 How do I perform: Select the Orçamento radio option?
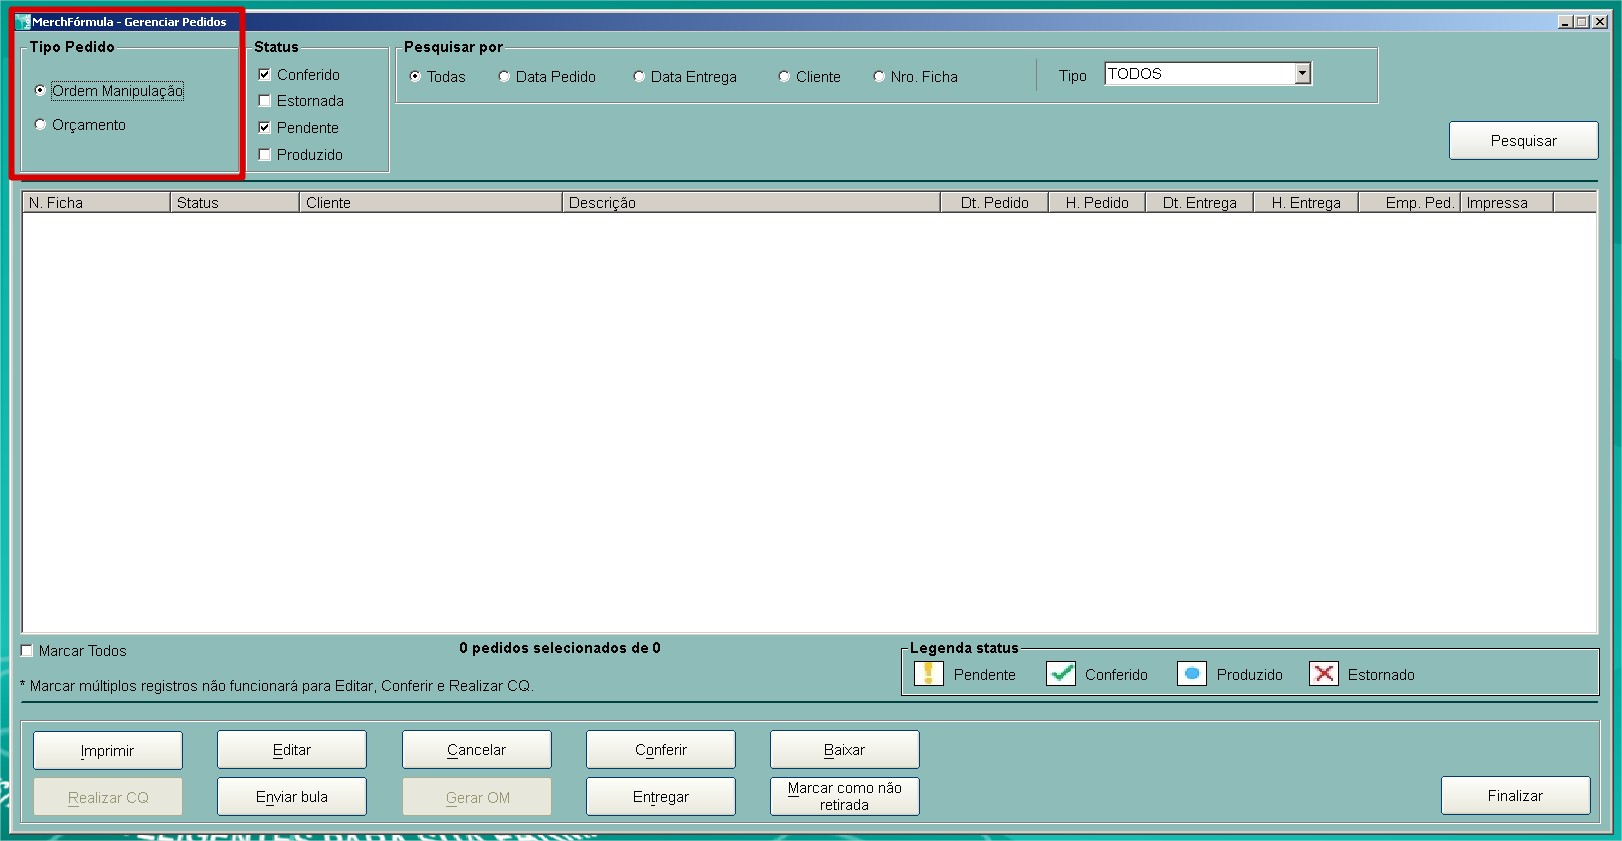(41, 125)
